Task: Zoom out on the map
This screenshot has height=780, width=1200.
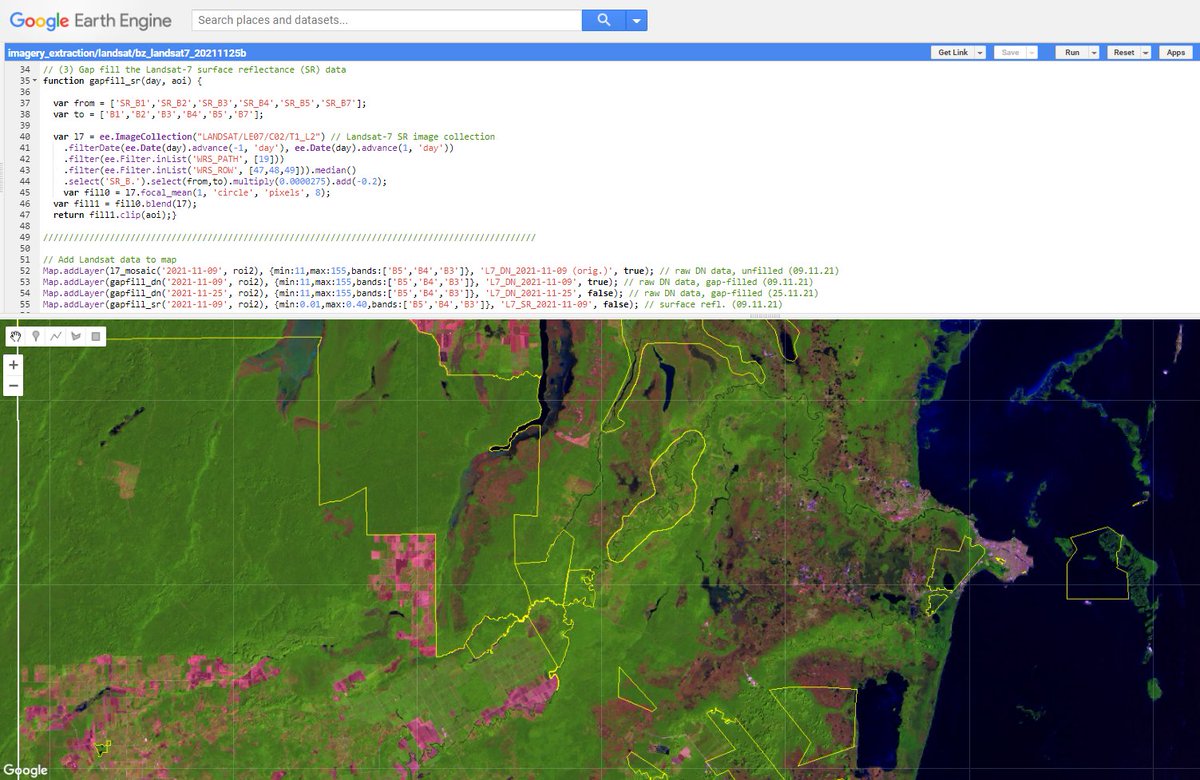Action: [13, 386]
